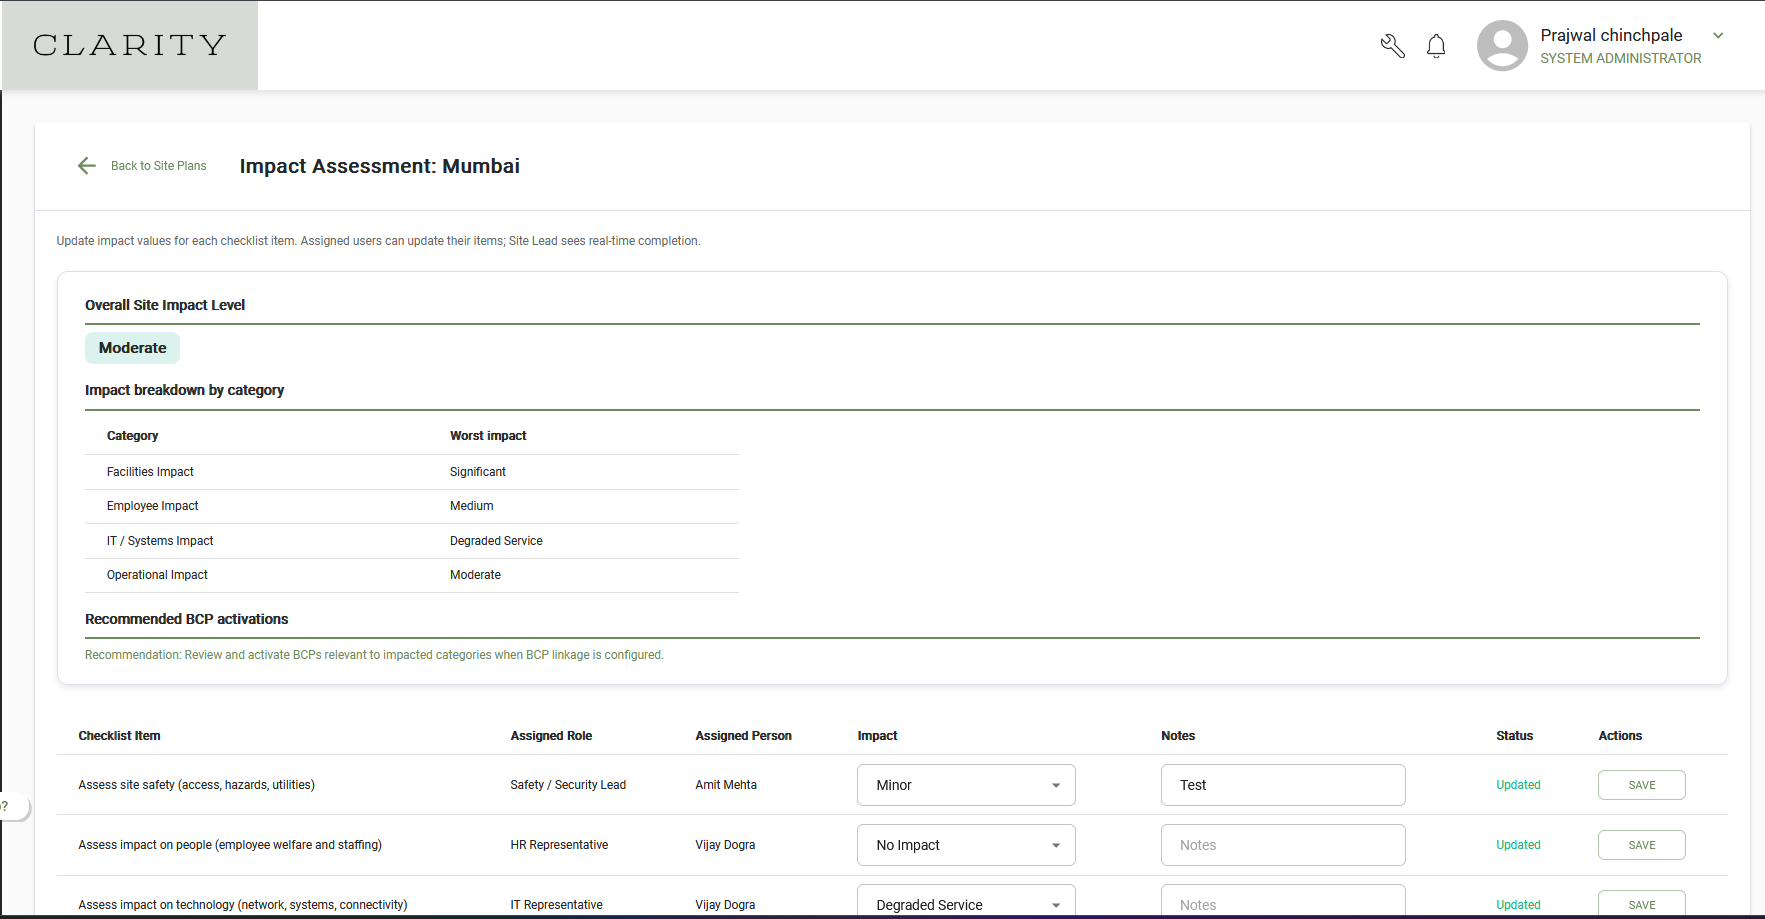1765x919 pixels.
Task: Click the Test notes field
Action: pyautogui.click(x=1283, y=785)
